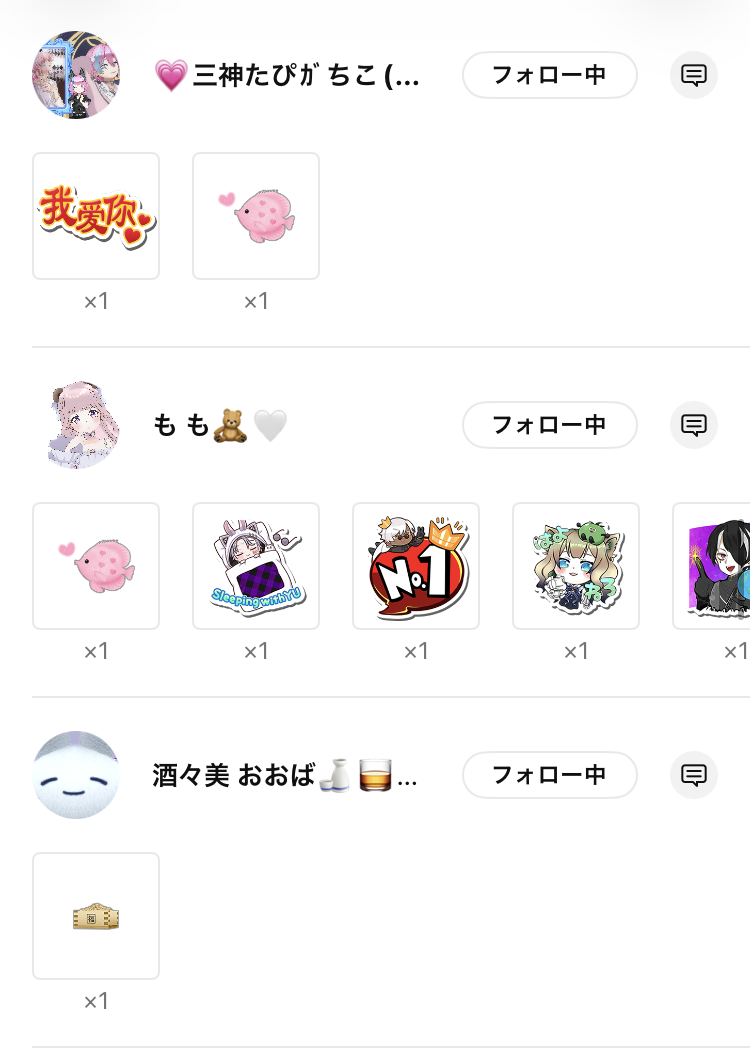
Task: Open message icon beside 三神たぴ user
Action: [x=694, y=75]
